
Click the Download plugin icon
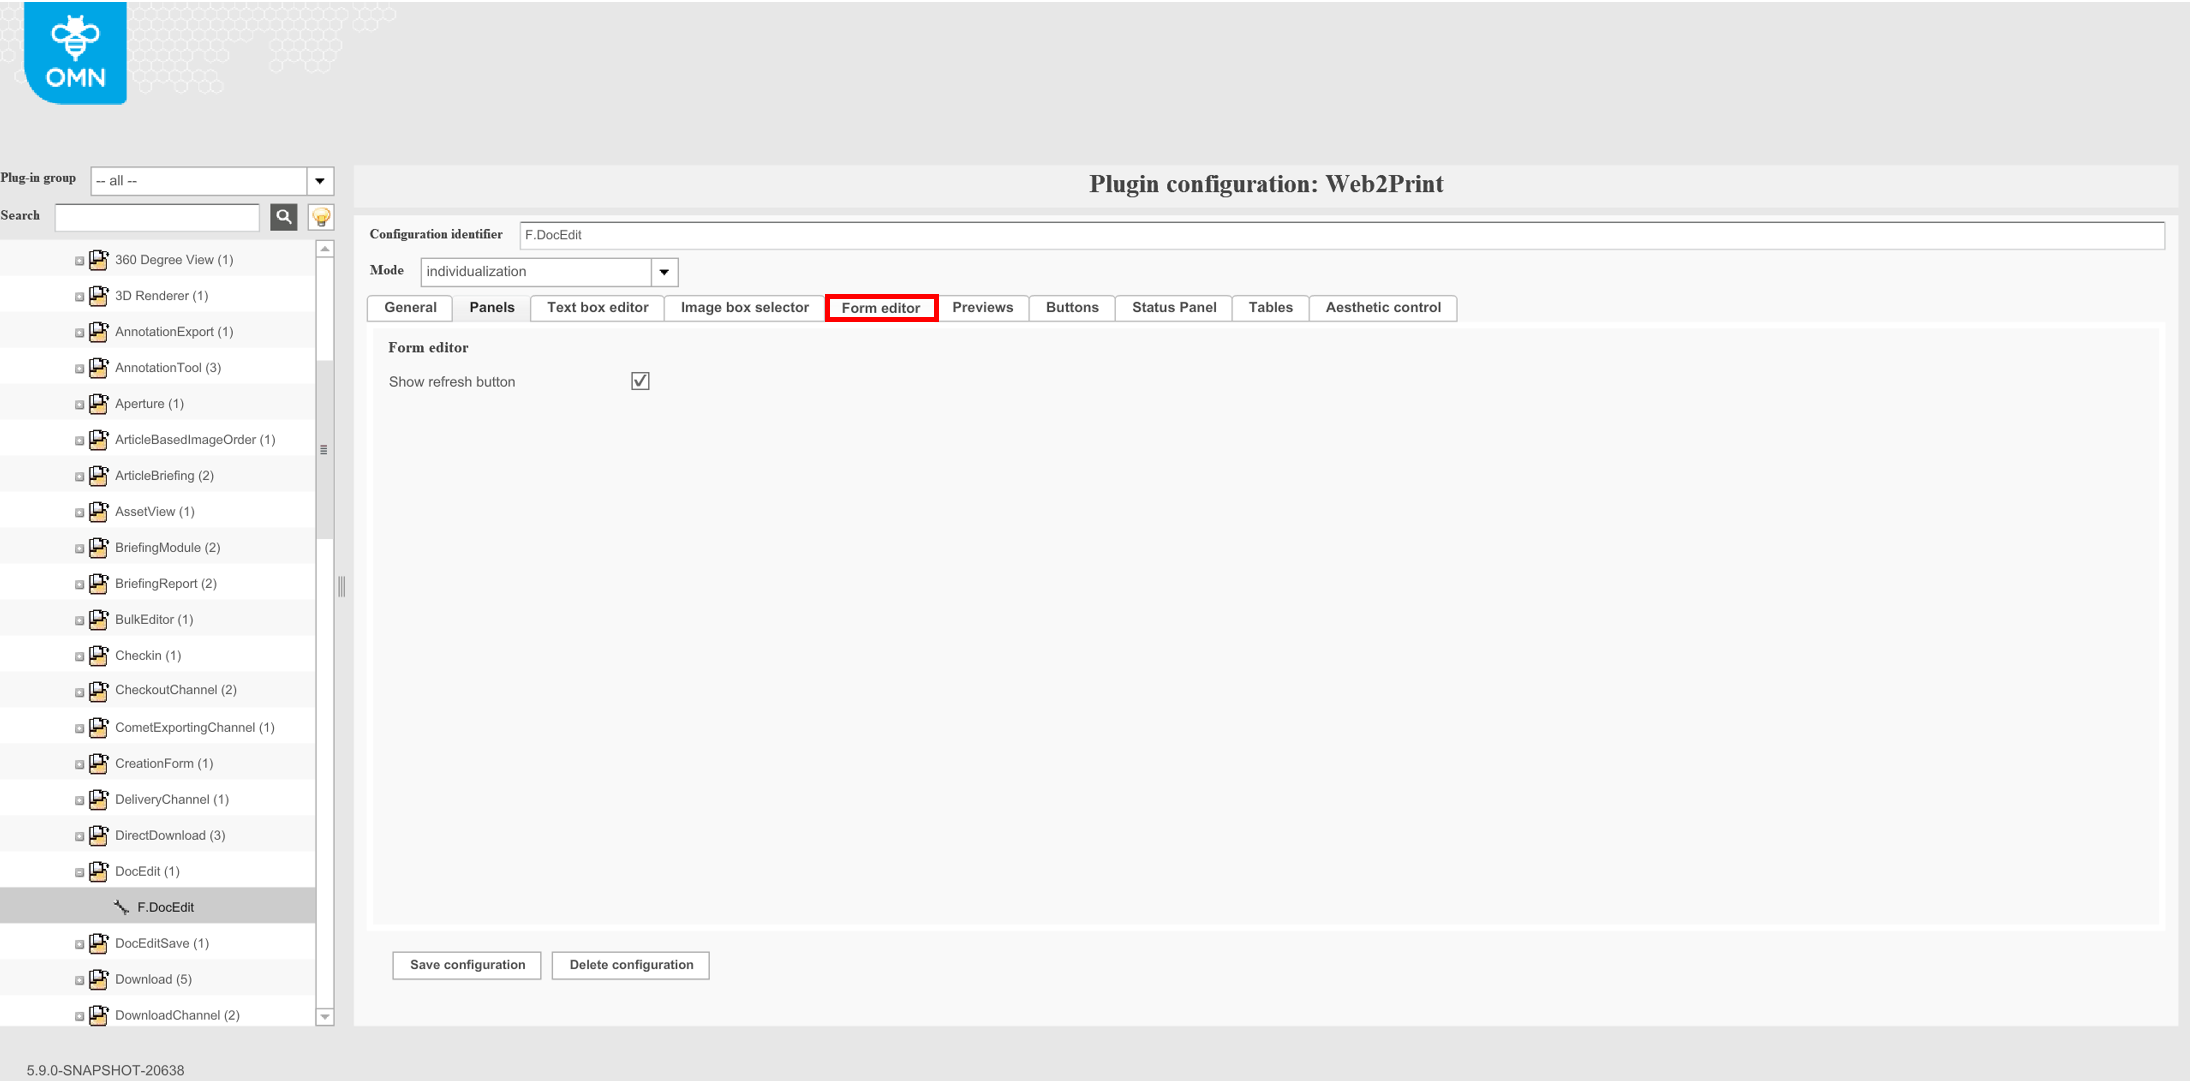pyautogui.click(x=98, y=978)
